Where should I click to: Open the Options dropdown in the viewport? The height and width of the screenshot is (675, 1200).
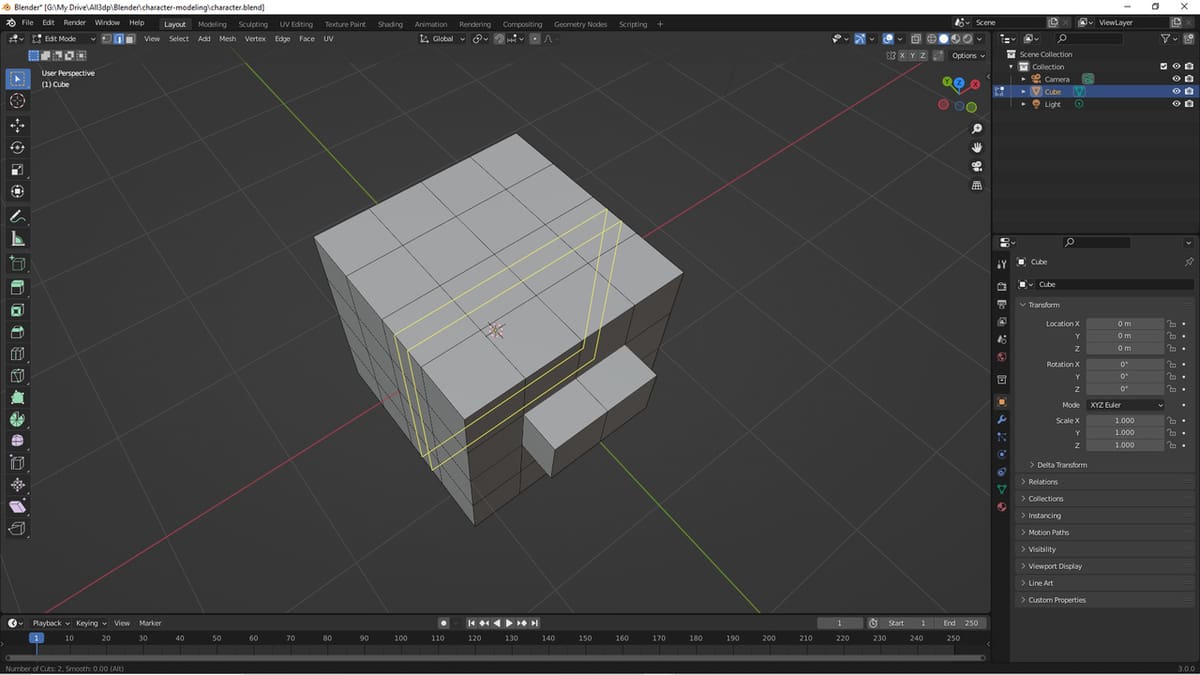967,56
